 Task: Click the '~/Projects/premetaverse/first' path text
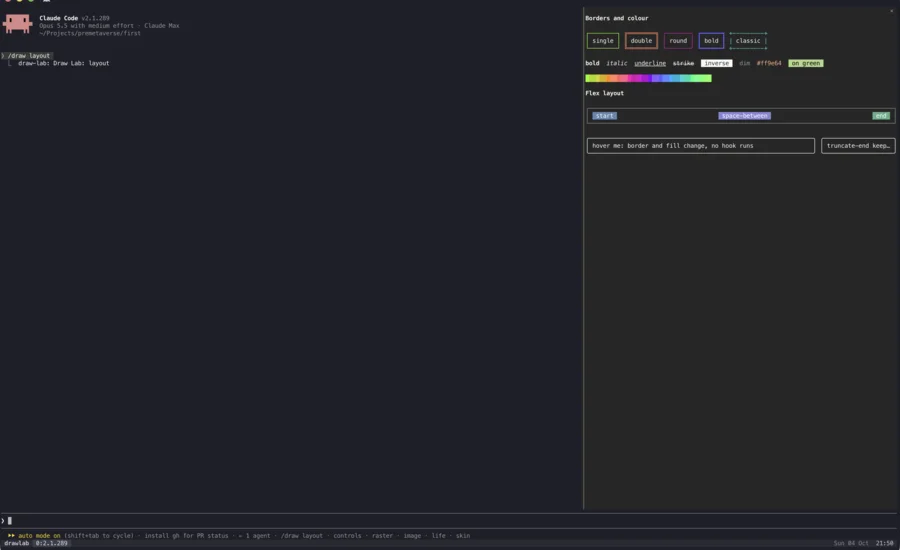coord(90,33)
